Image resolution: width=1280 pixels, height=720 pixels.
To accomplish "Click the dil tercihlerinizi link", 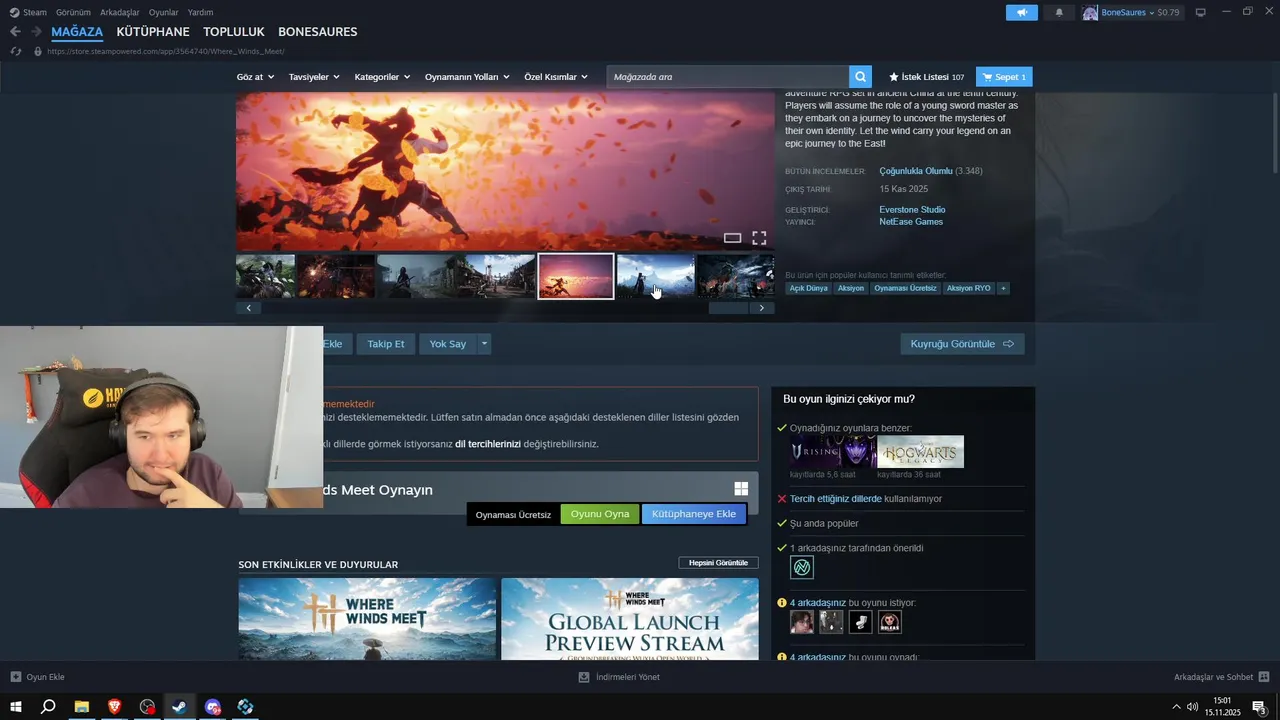I will pyautogui.click(x=488, y=444).
